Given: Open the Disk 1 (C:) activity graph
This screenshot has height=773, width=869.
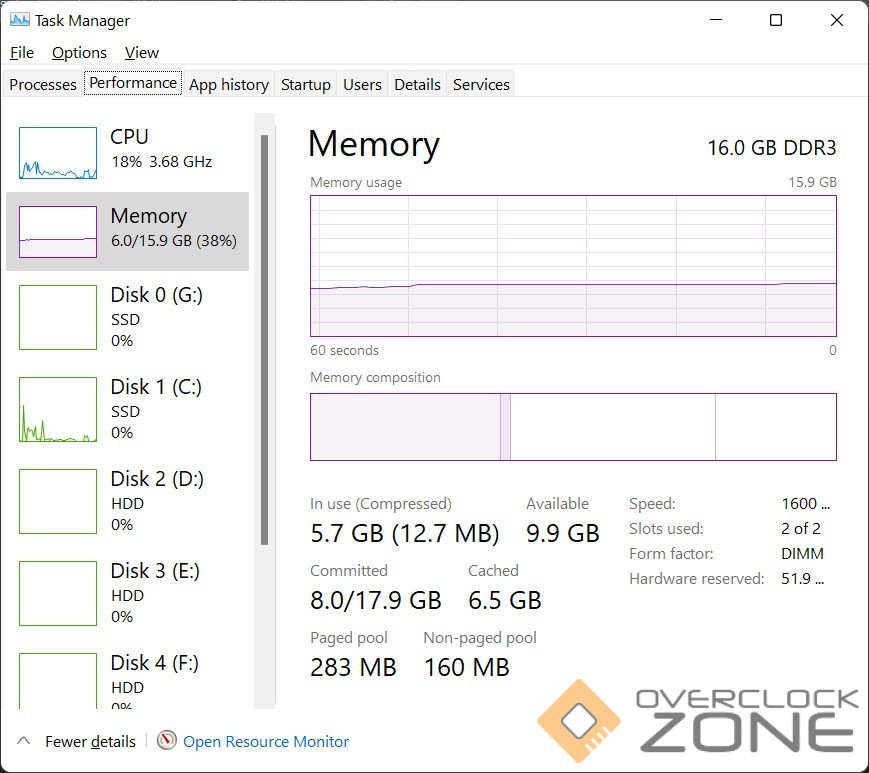Looking at the screenshot, I should tap(58, 409).
